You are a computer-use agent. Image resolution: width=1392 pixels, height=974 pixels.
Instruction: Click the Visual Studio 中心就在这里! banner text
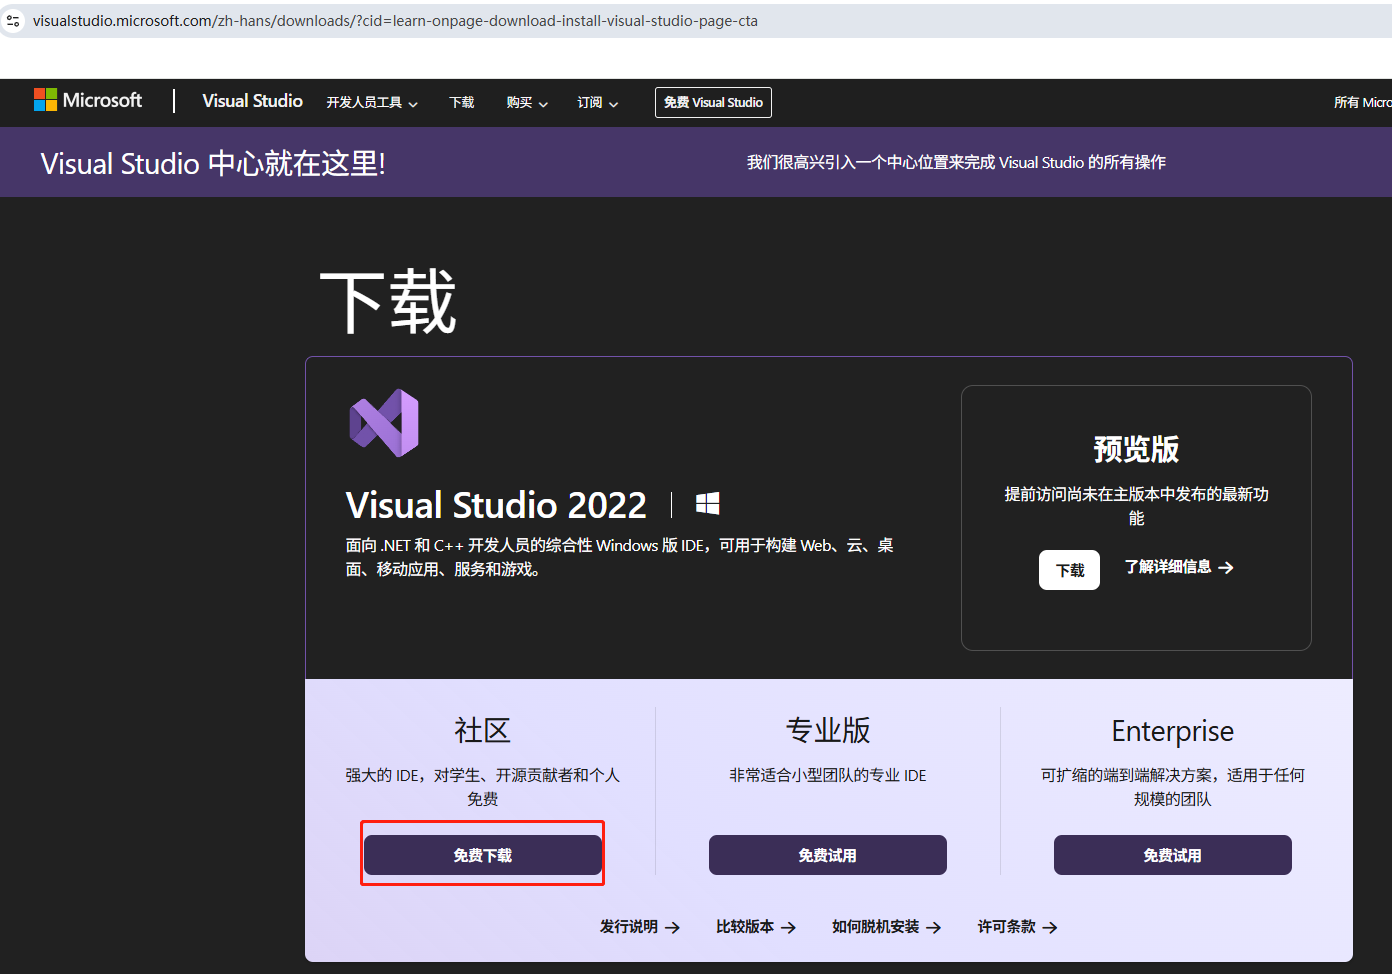213,163
